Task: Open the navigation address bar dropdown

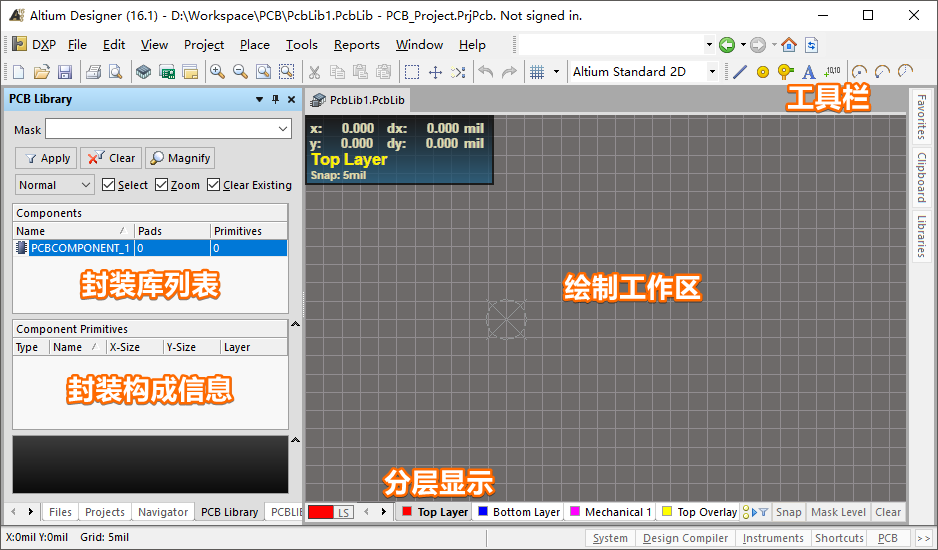Action: coord(709,44)
